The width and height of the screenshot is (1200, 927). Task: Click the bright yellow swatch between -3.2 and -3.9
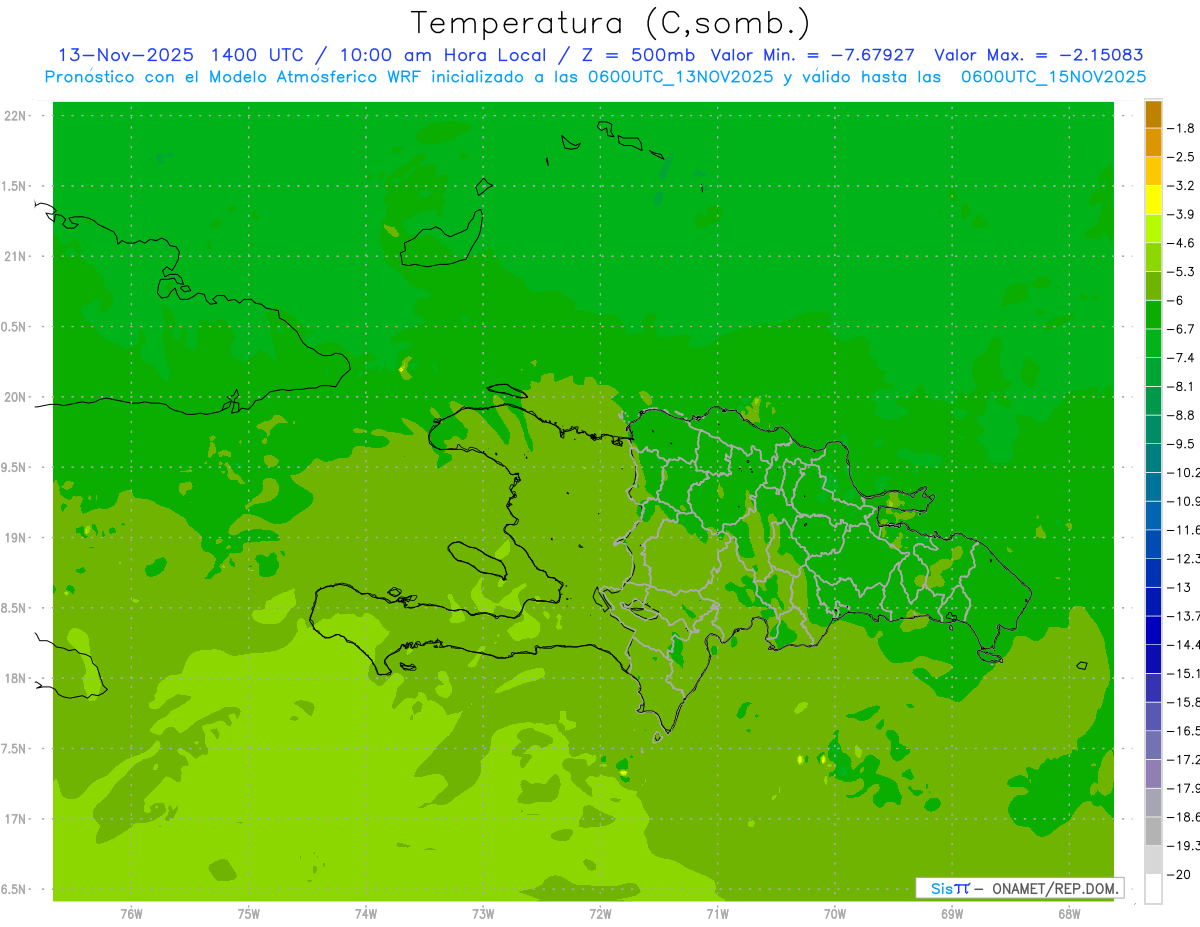click(x=1153, y=200)
